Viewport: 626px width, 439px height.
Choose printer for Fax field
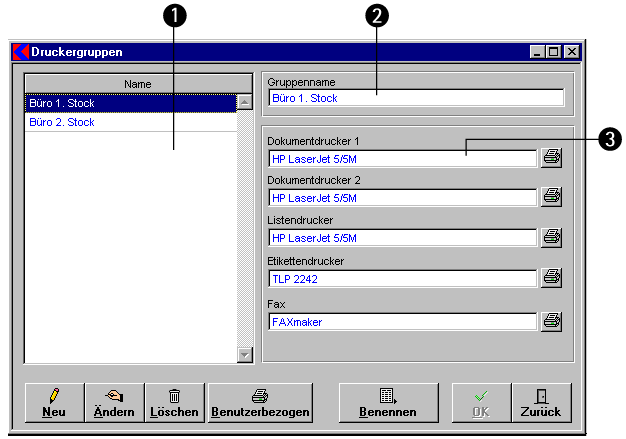click(x=551, y=322)
